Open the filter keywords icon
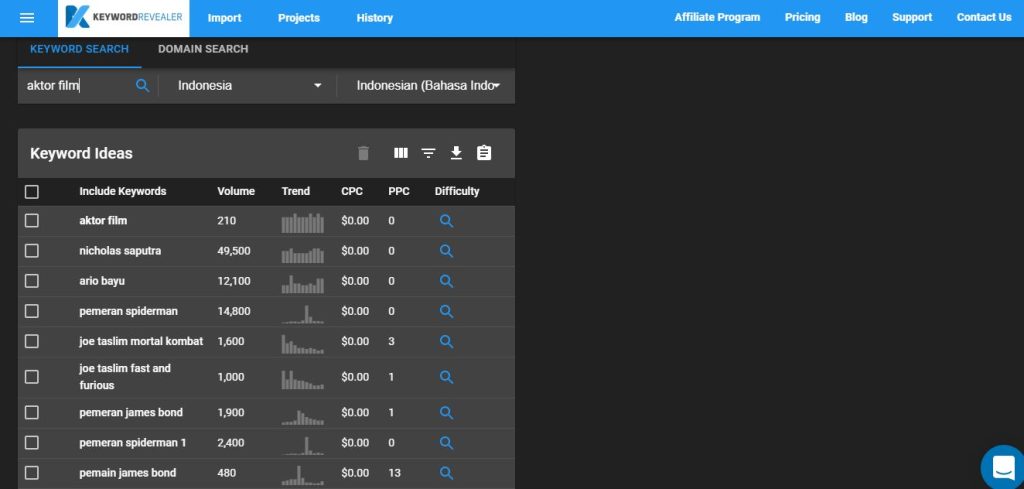Screen dimensions: 1024x489 pyautogui.click(x=428, y=153)
